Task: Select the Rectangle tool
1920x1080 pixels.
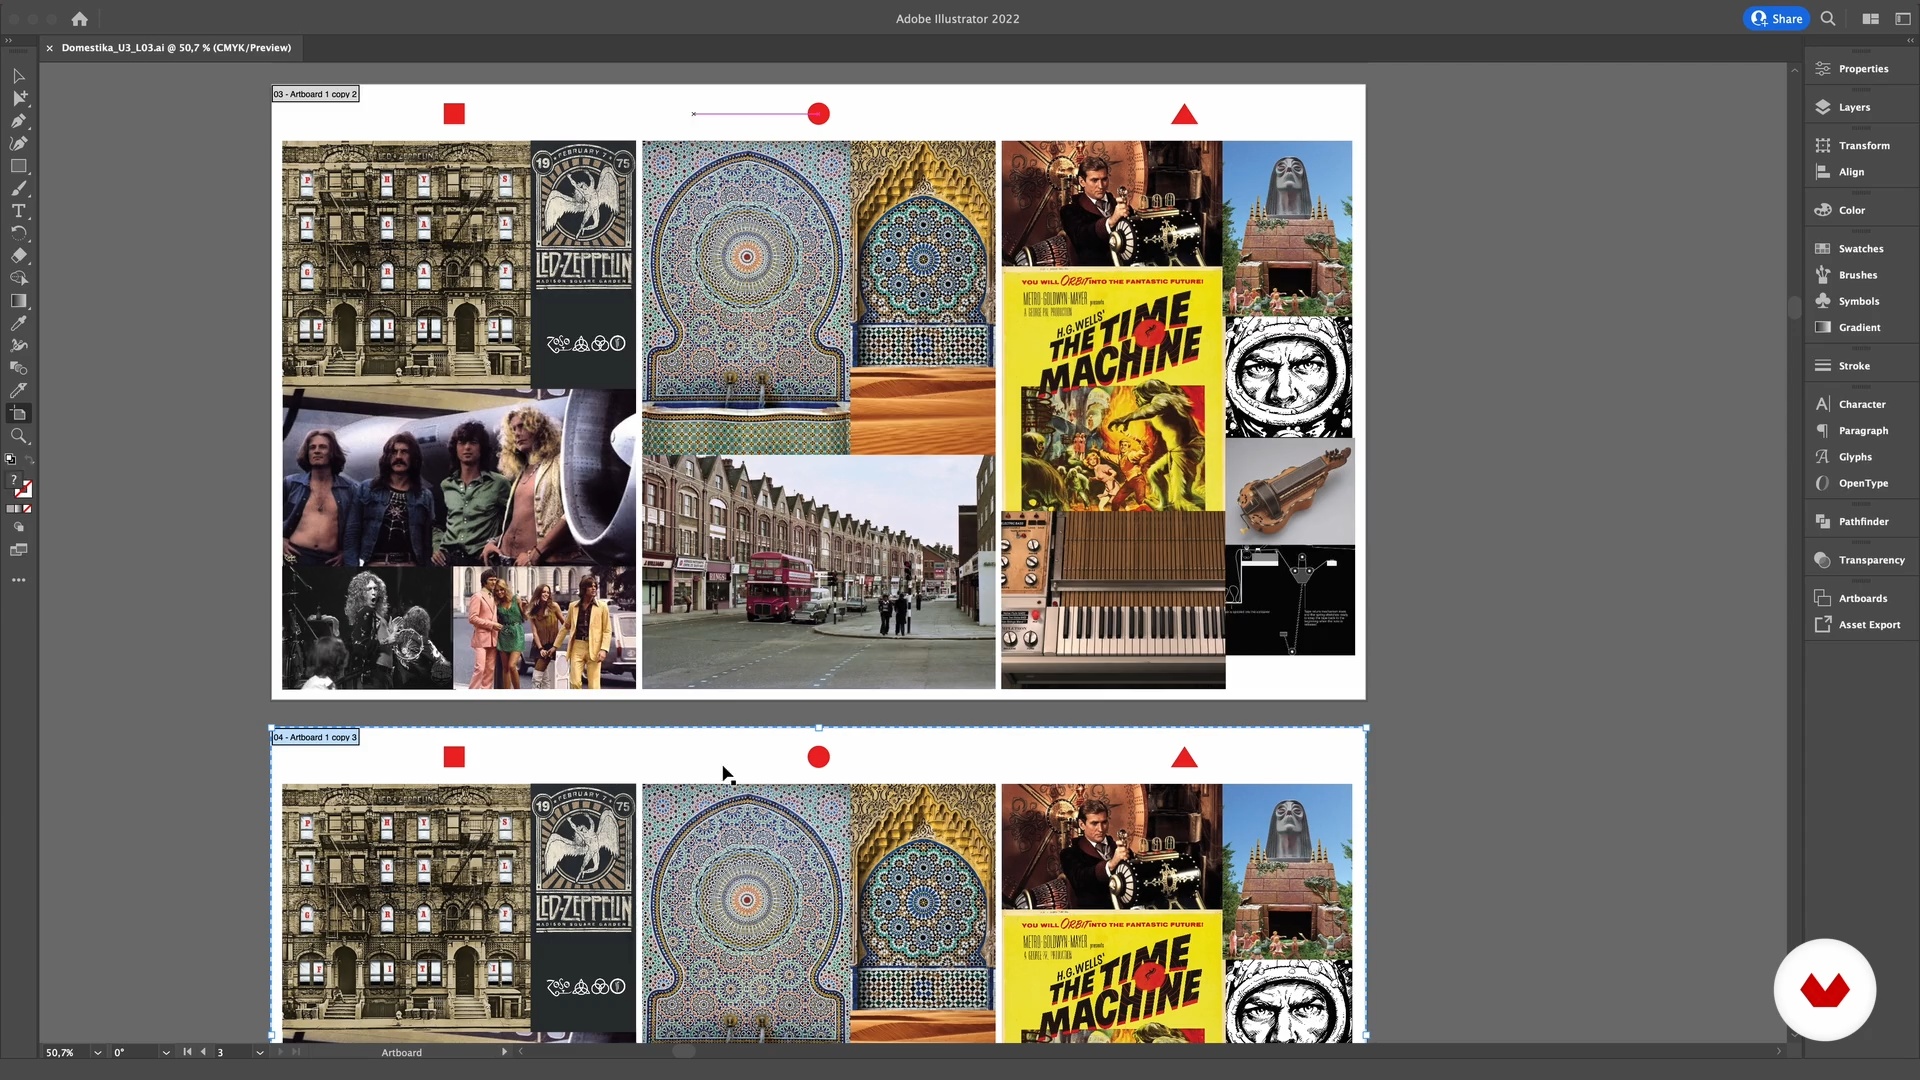Action: pos(18,166)
